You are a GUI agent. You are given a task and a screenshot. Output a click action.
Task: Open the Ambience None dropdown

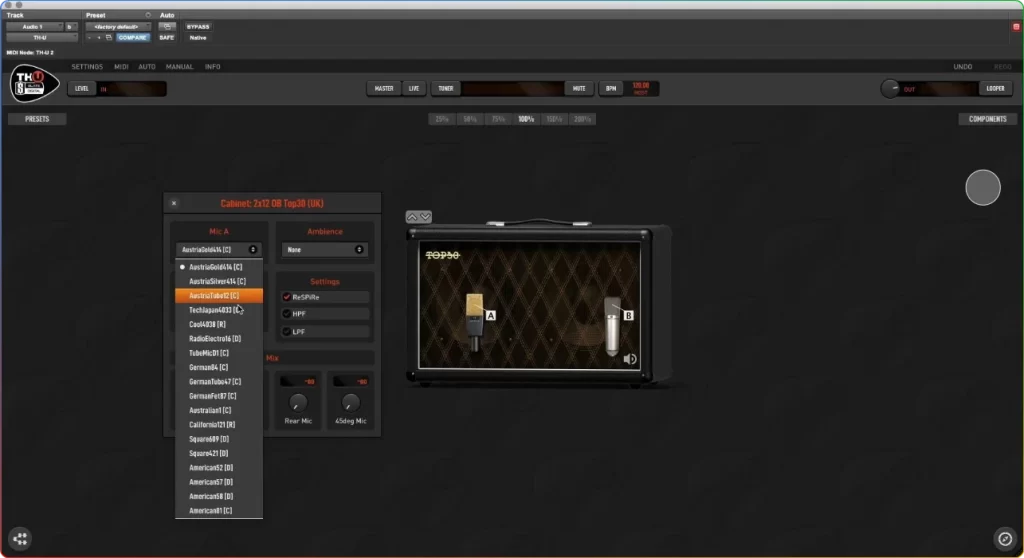[325, 250]
